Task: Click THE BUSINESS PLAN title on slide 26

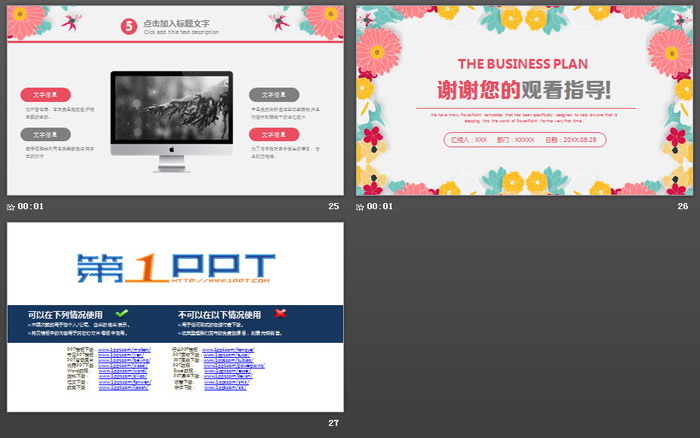Action: click(523, 63)
